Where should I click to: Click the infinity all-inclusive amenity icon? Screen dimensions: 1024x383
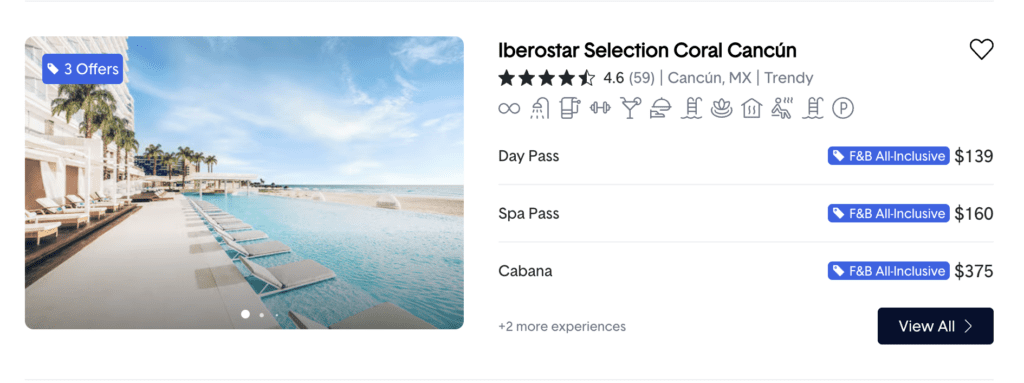pos(509,108)
